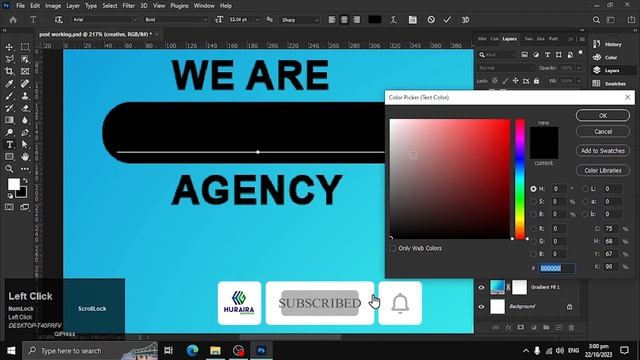Open the layer Fill dropdown arrow
This screenshot has width=640, height=360.
[579, 81]
